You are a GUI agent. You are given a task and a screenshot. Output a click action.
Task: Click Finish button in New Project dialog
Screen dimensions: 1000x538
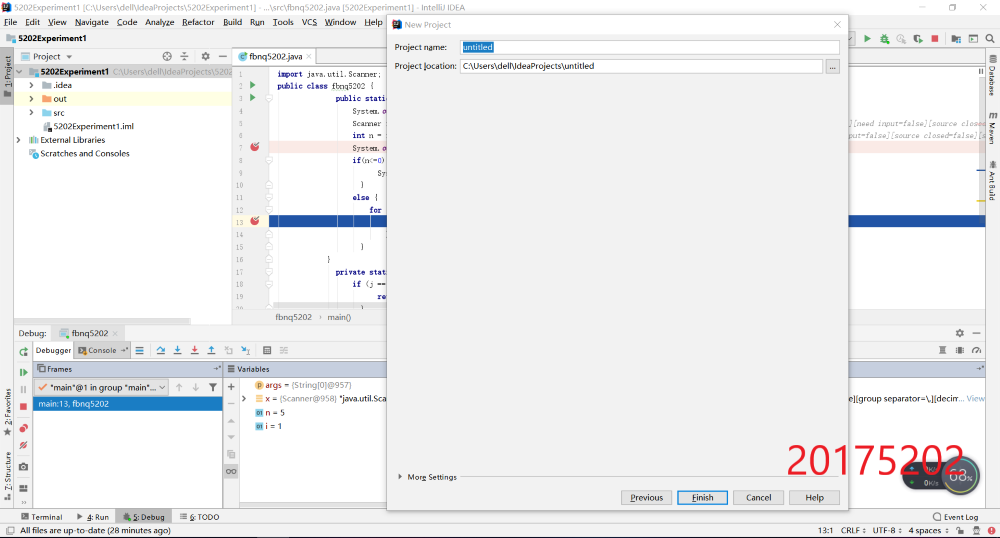point(702,498)
